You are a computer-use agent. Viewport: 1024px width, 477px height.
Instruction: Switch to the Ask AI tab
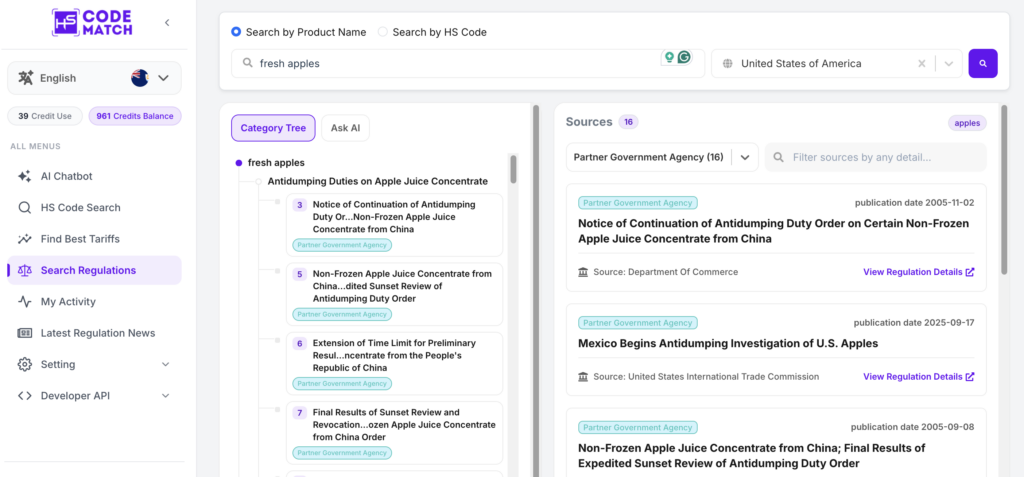(x=345, y=128)
